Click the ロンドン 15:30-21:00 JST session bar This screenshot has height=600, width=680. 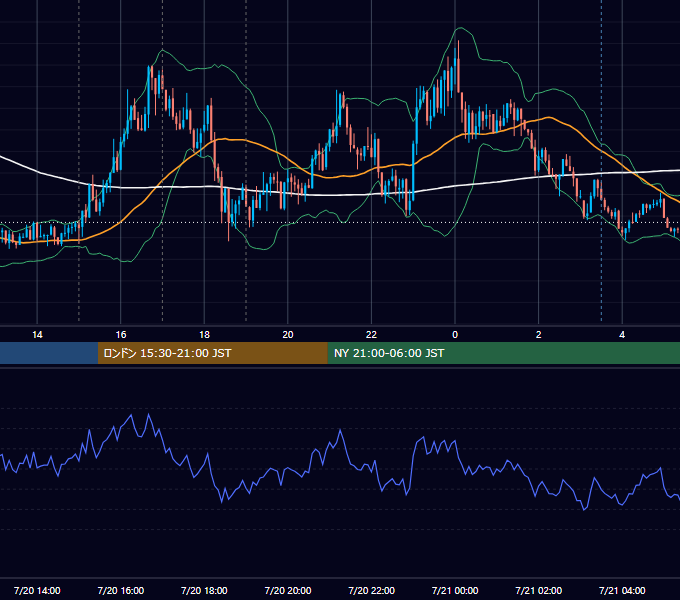(x=212, y=353)
